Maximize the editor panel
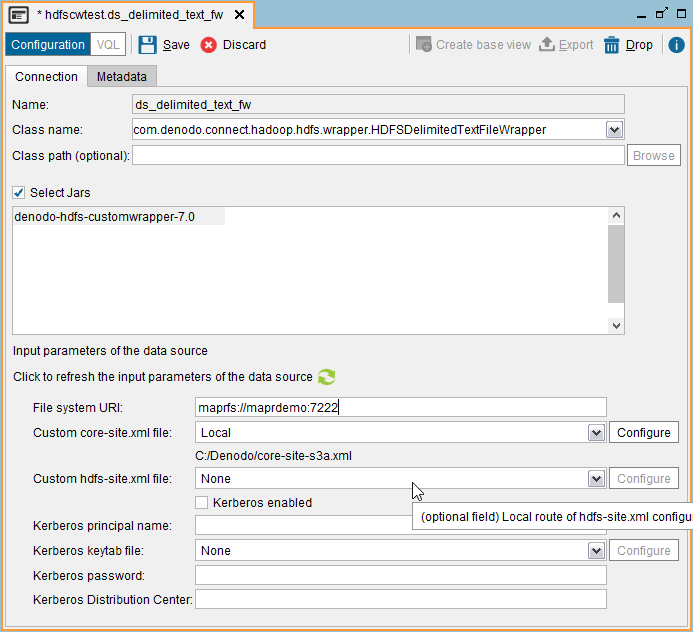 [x=682, y=14]
